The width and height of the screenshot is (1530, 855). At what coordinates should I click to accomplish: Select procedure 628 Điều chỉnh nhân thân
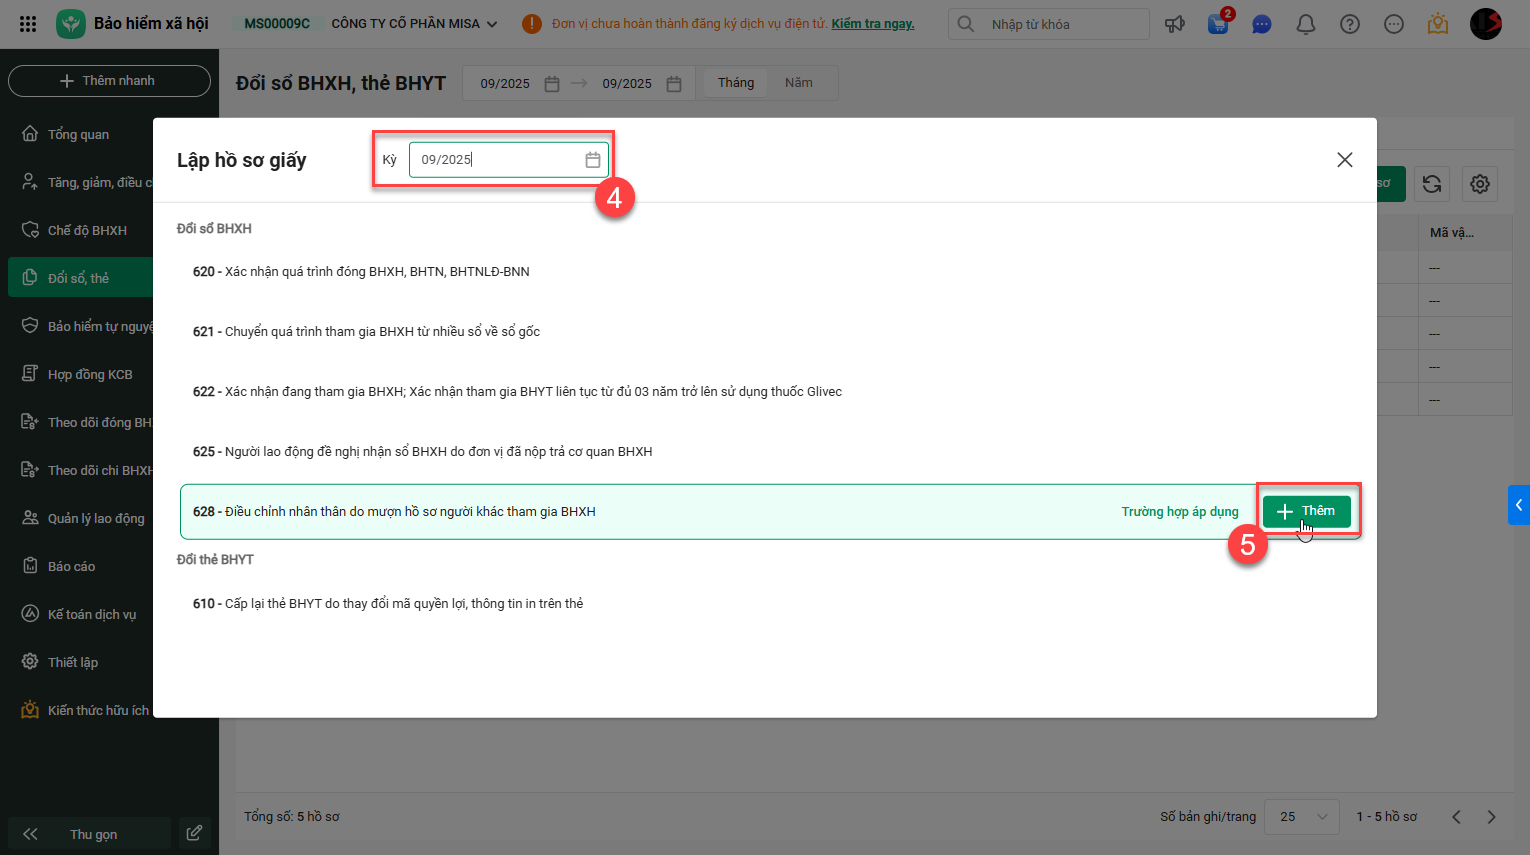point(770,512)
